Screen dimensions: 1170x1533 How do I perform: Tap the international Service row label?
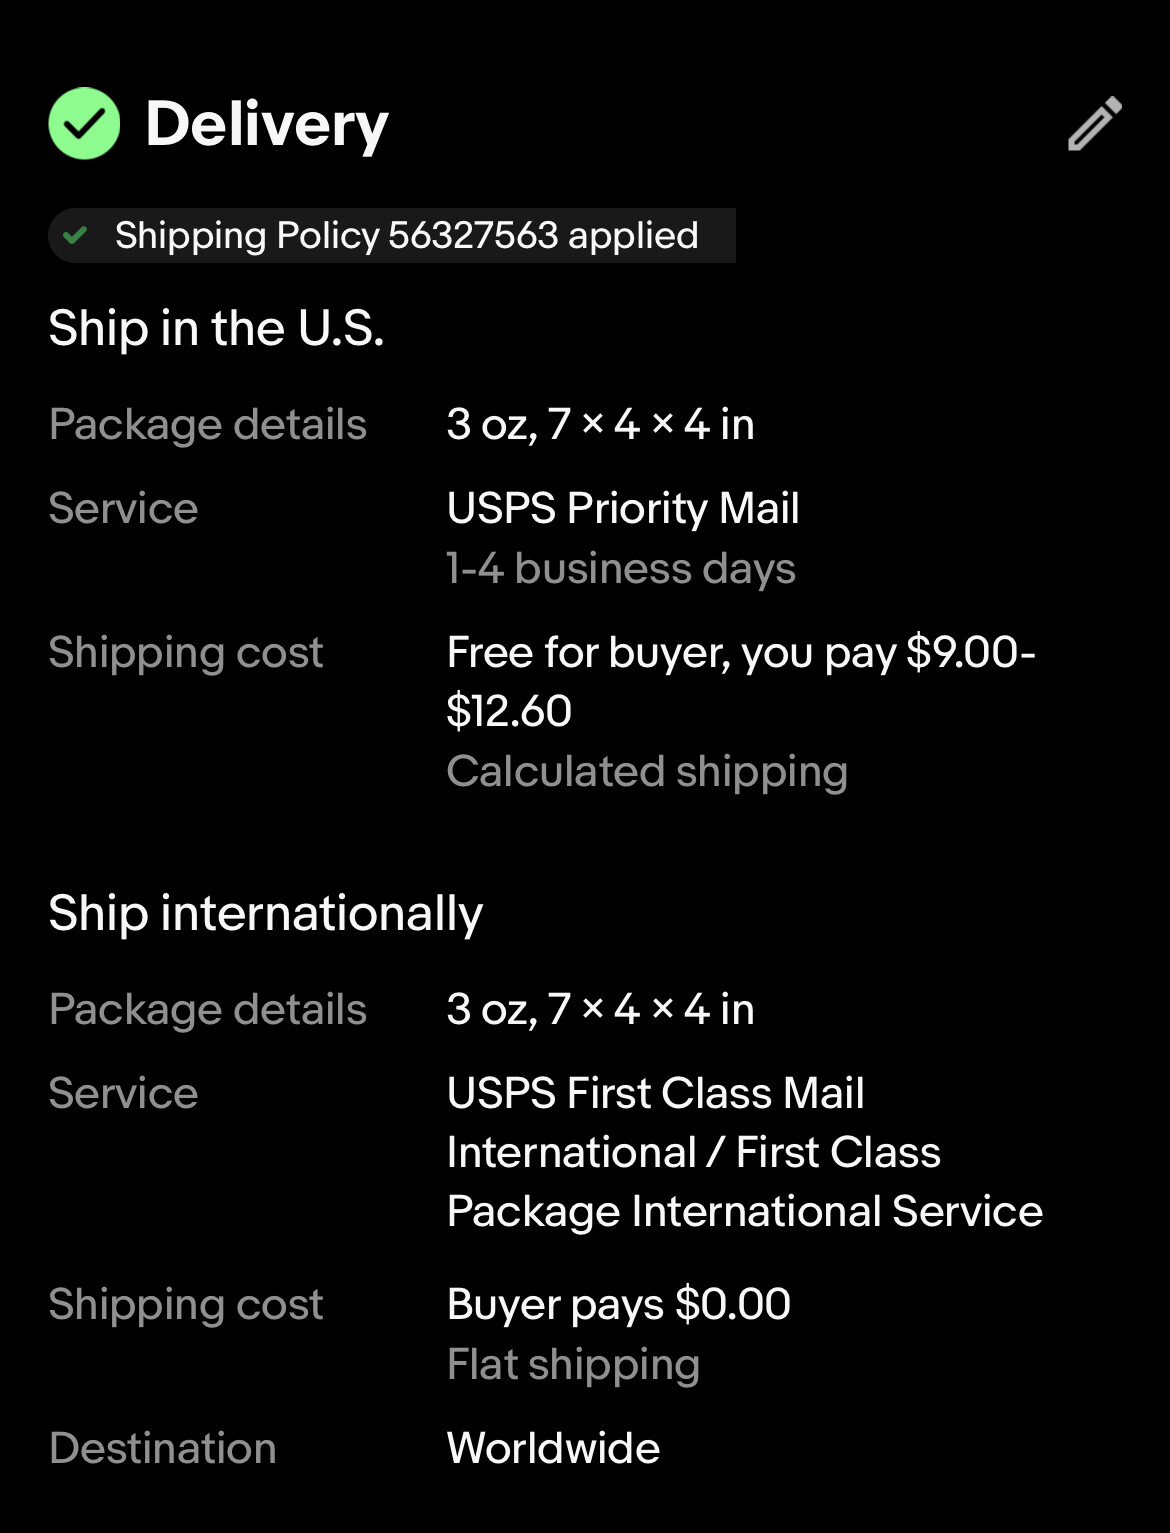[x=124, y=1093]
